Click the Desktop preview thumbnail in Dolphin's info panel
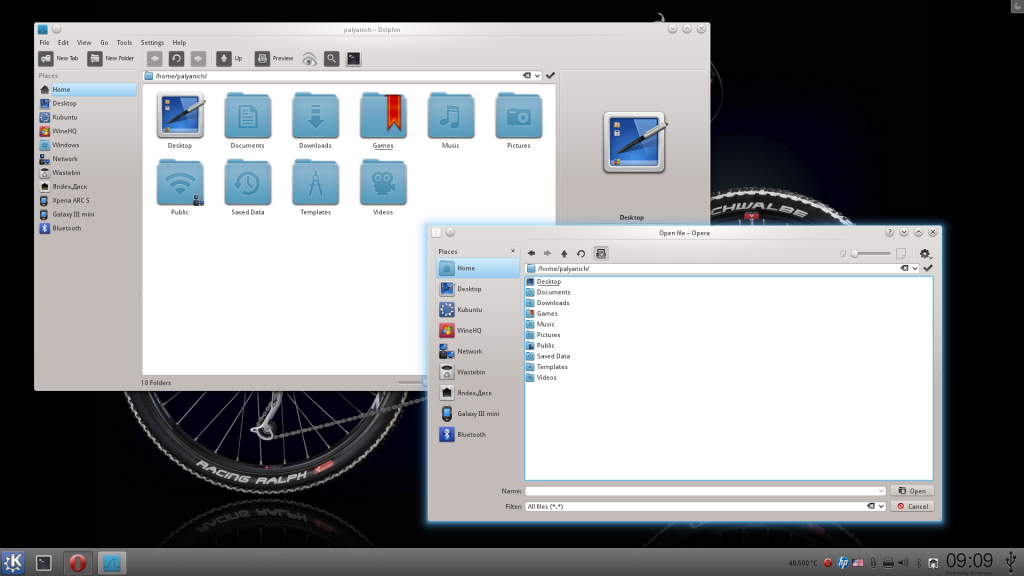The width and height of the screenshot is (1024, 576). pyautogui.click(x=633, y=142)
